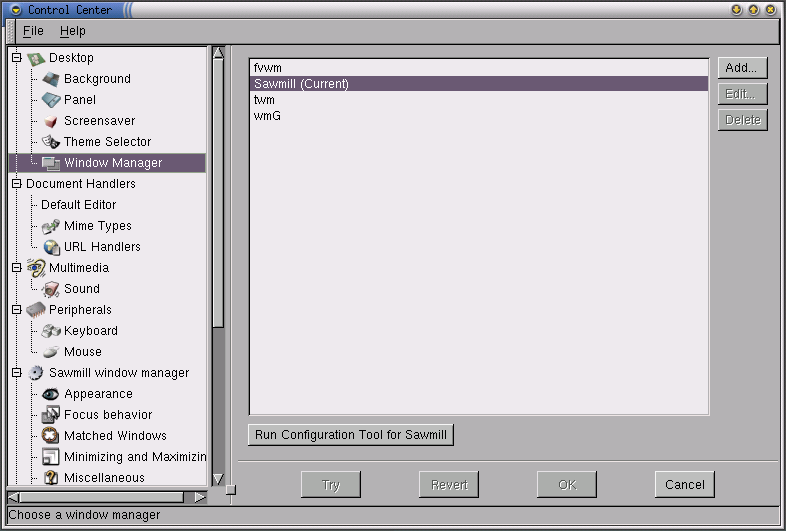
Task: Open the File menu
Action: pos(33,31)
